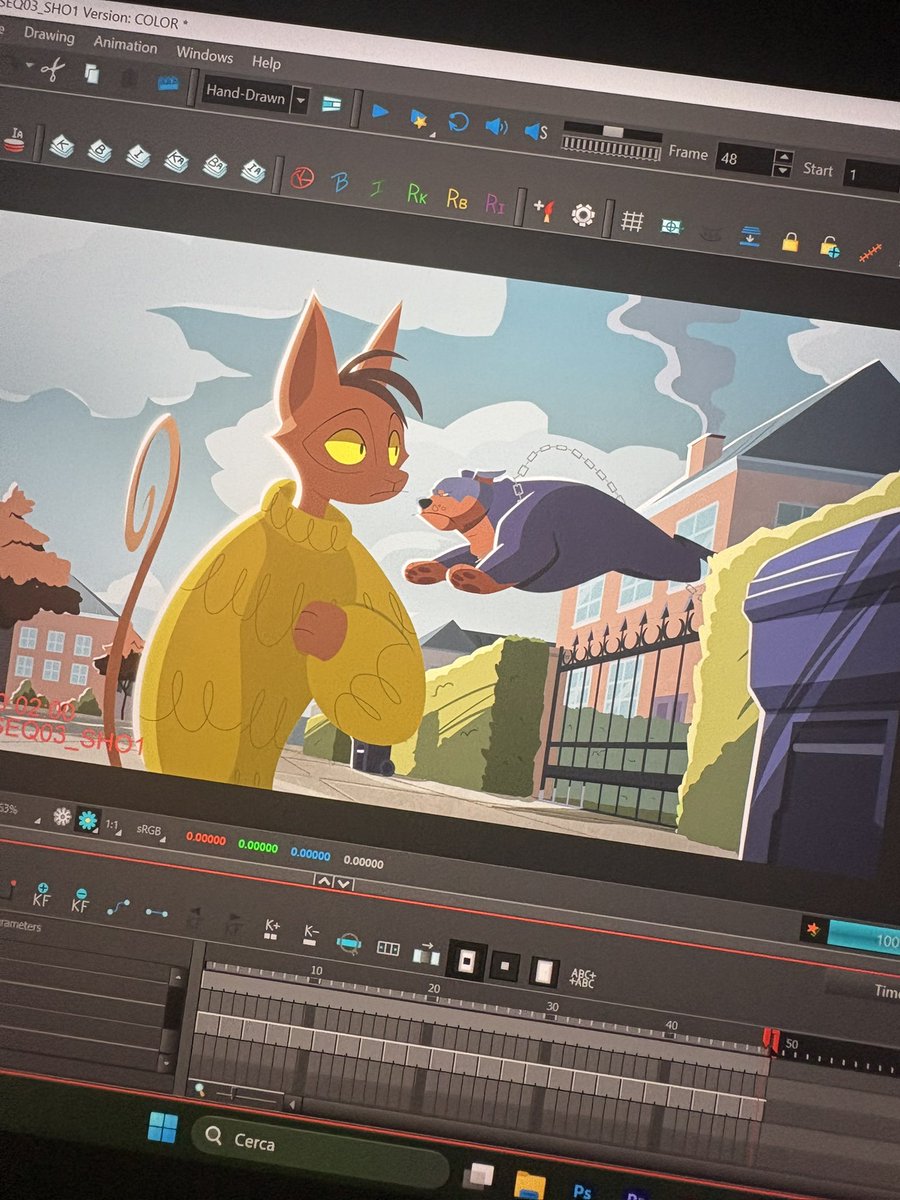Click the split cells timeline icon
The height and width of the screenshot is (1200, 900).
[x=387, y=947]
